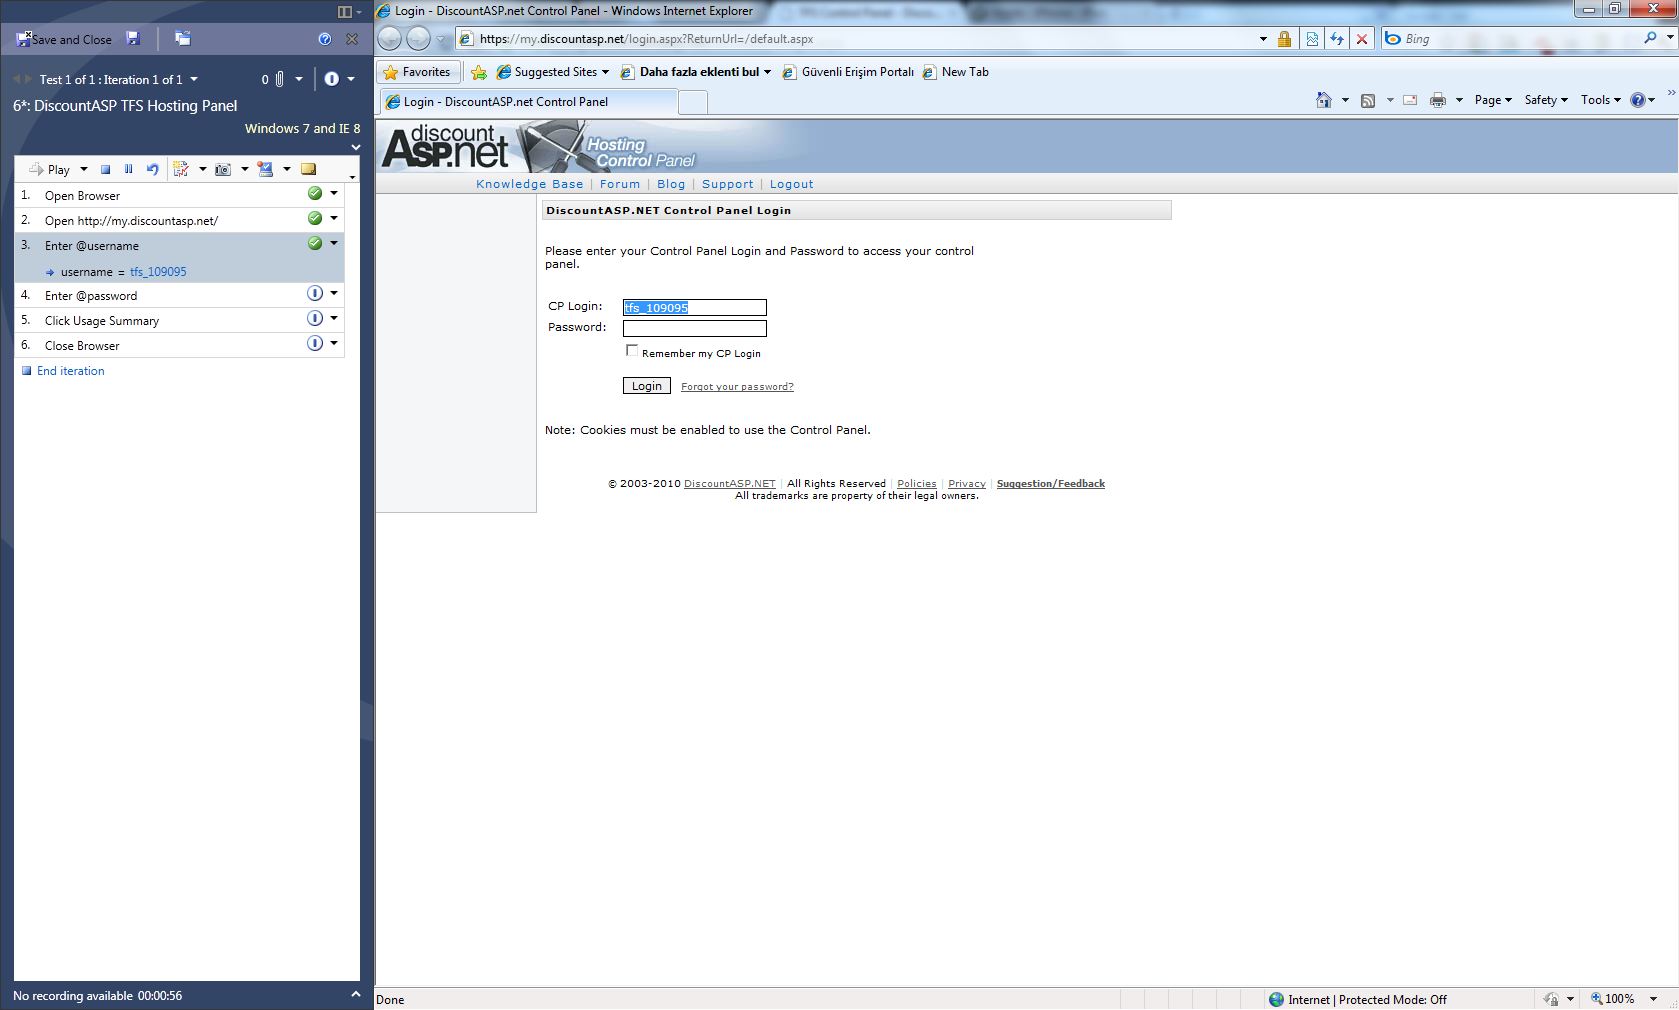Click the Save floppy disk icon
Viewport: 1679px width, 1010px height.
coord(133,38)
